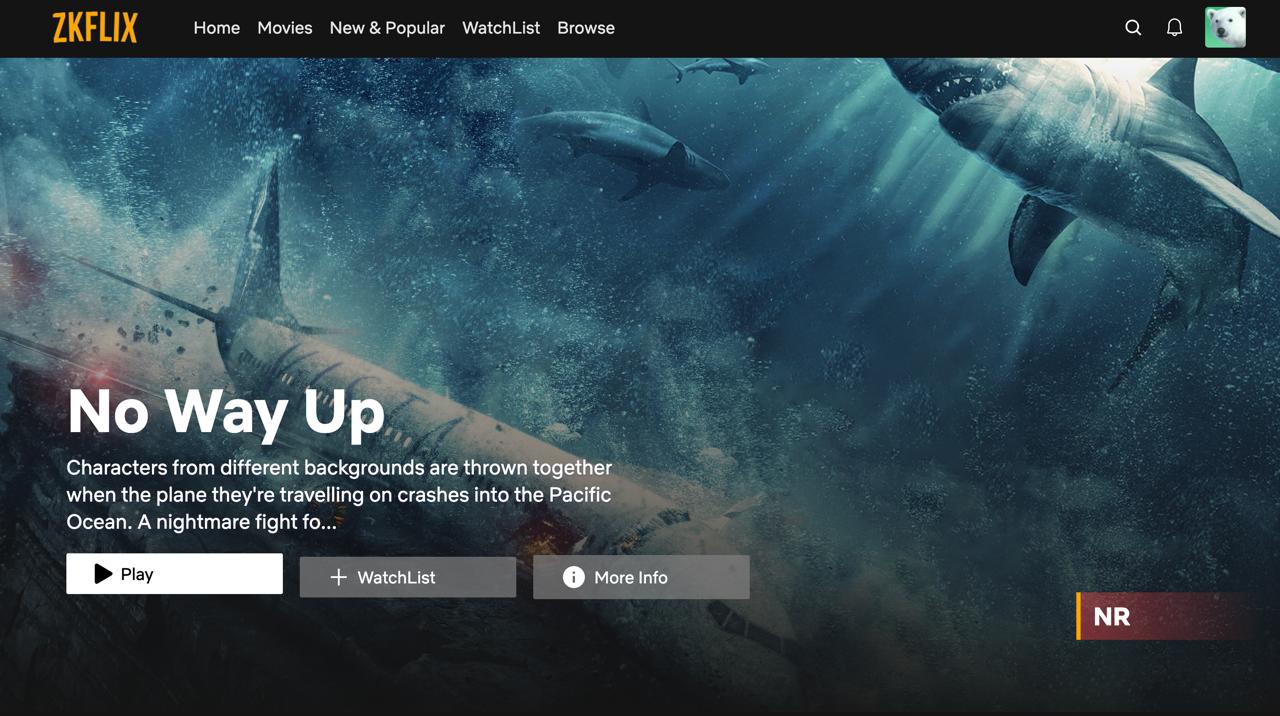1280x716 pixels.
Task: Click the ZKFLIX logo
Action: pos(95,28)
